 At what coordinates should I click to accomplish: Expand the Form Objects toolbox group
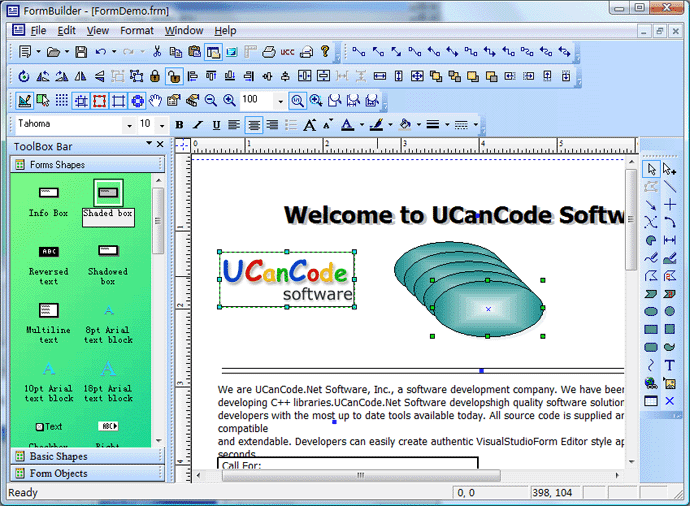(87, 473)
